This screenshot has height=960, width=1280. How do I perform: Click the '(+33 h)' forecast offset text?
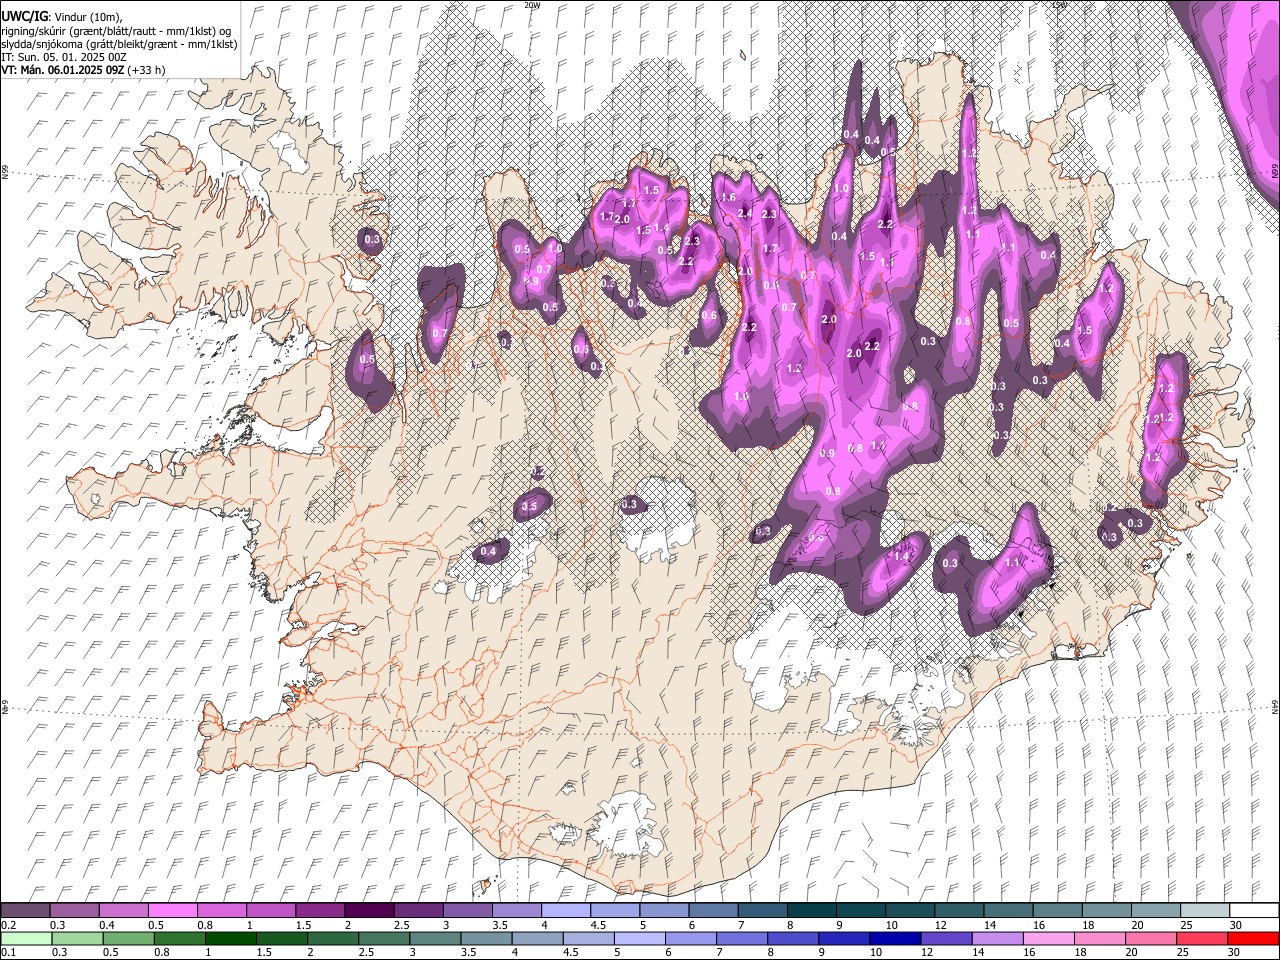point(147,70)
